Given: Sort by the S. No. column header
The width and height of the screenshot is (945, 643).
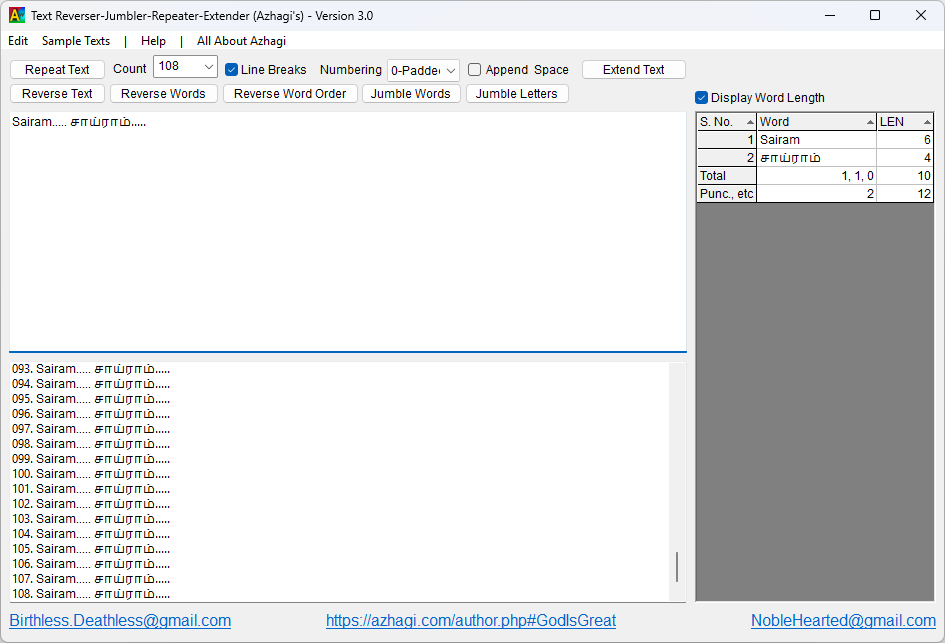Looking at the screenshot, I should point(726,122).
